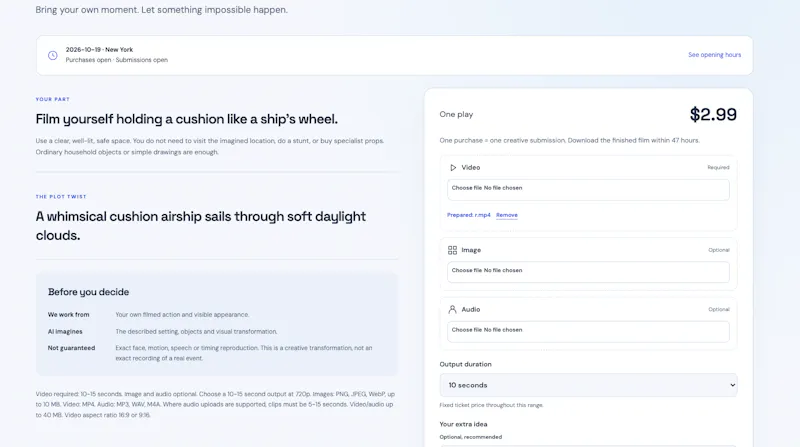This screenshot has width=800, height=447.
Task: Click the 'Optional, recommended' hint text
Action: coord(470,437)
